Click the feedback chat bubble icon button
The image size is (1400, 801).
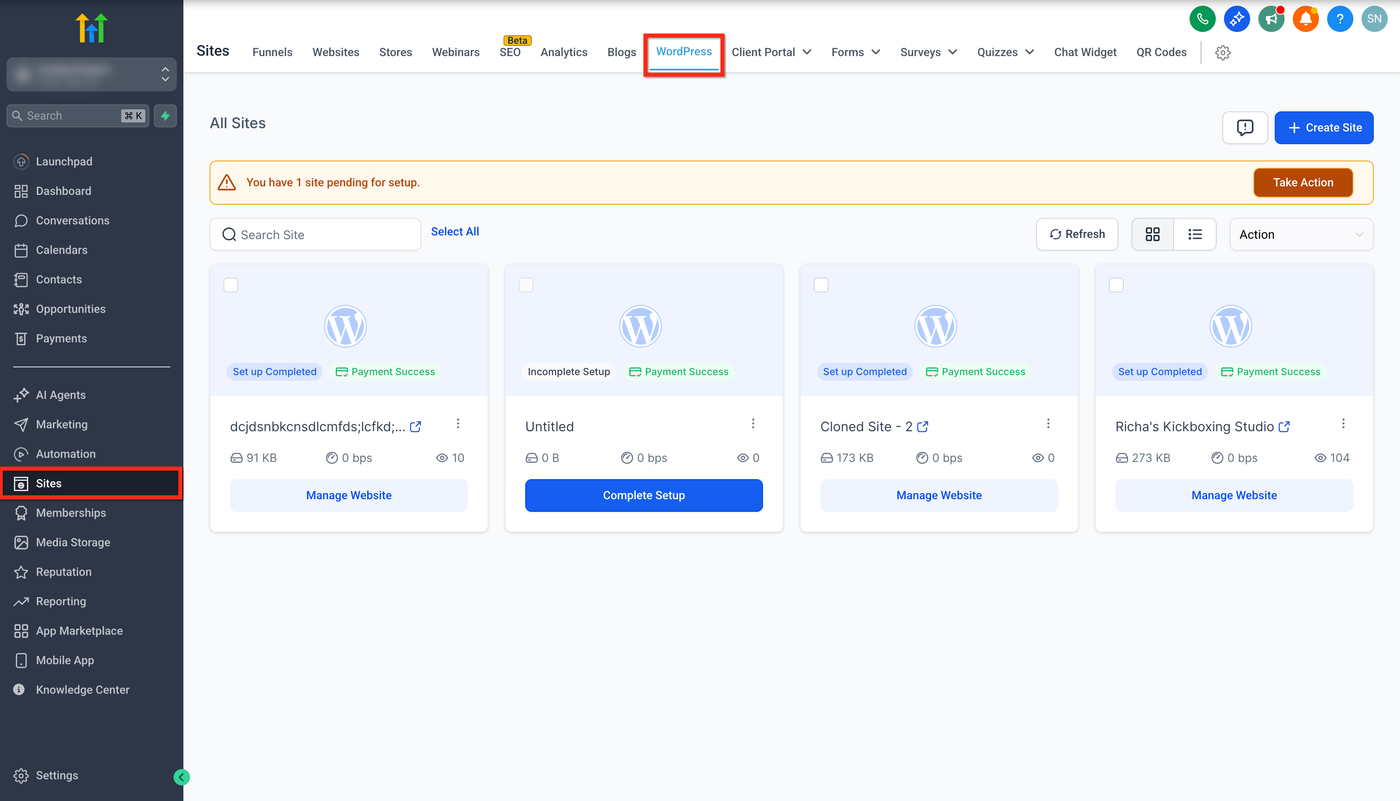pos(1245,127)
